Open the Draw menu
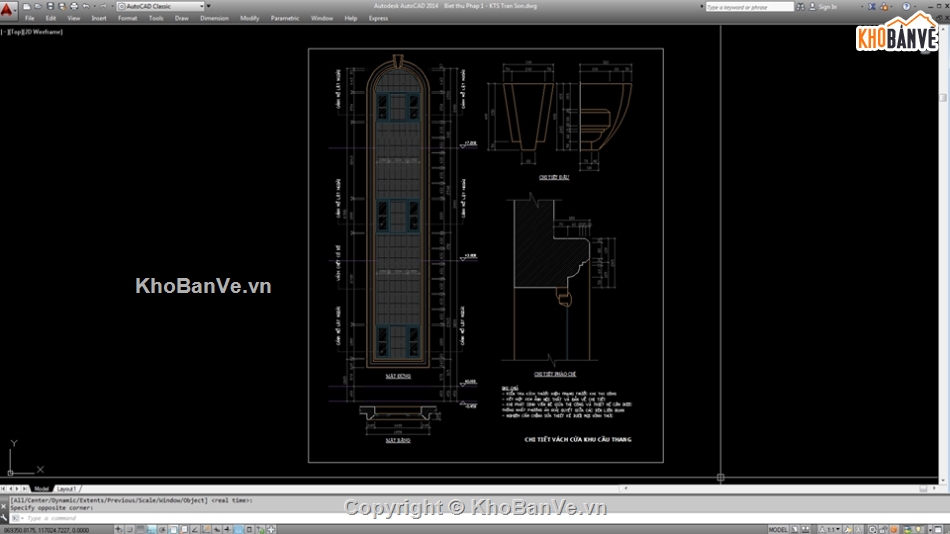 pyautogui.click(x=181, y=18)
